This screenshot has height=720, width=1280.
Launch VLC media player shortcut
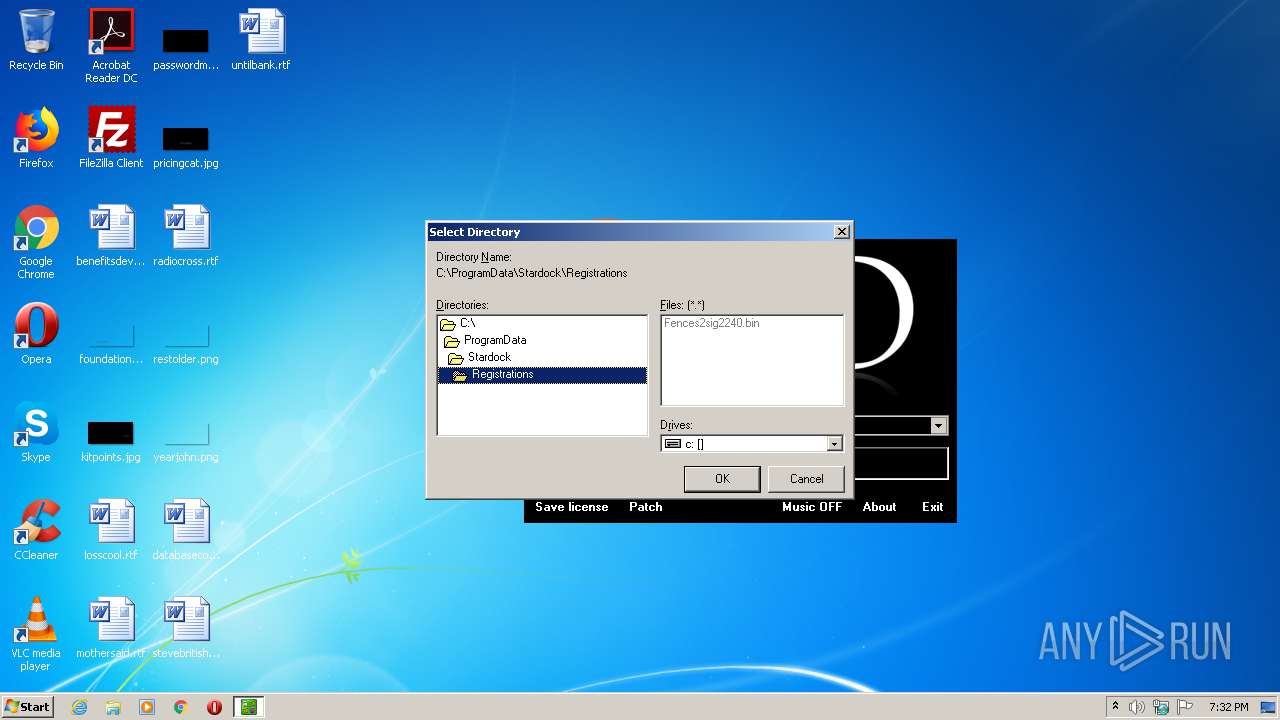pyautogui.click(x=36, y=633)
